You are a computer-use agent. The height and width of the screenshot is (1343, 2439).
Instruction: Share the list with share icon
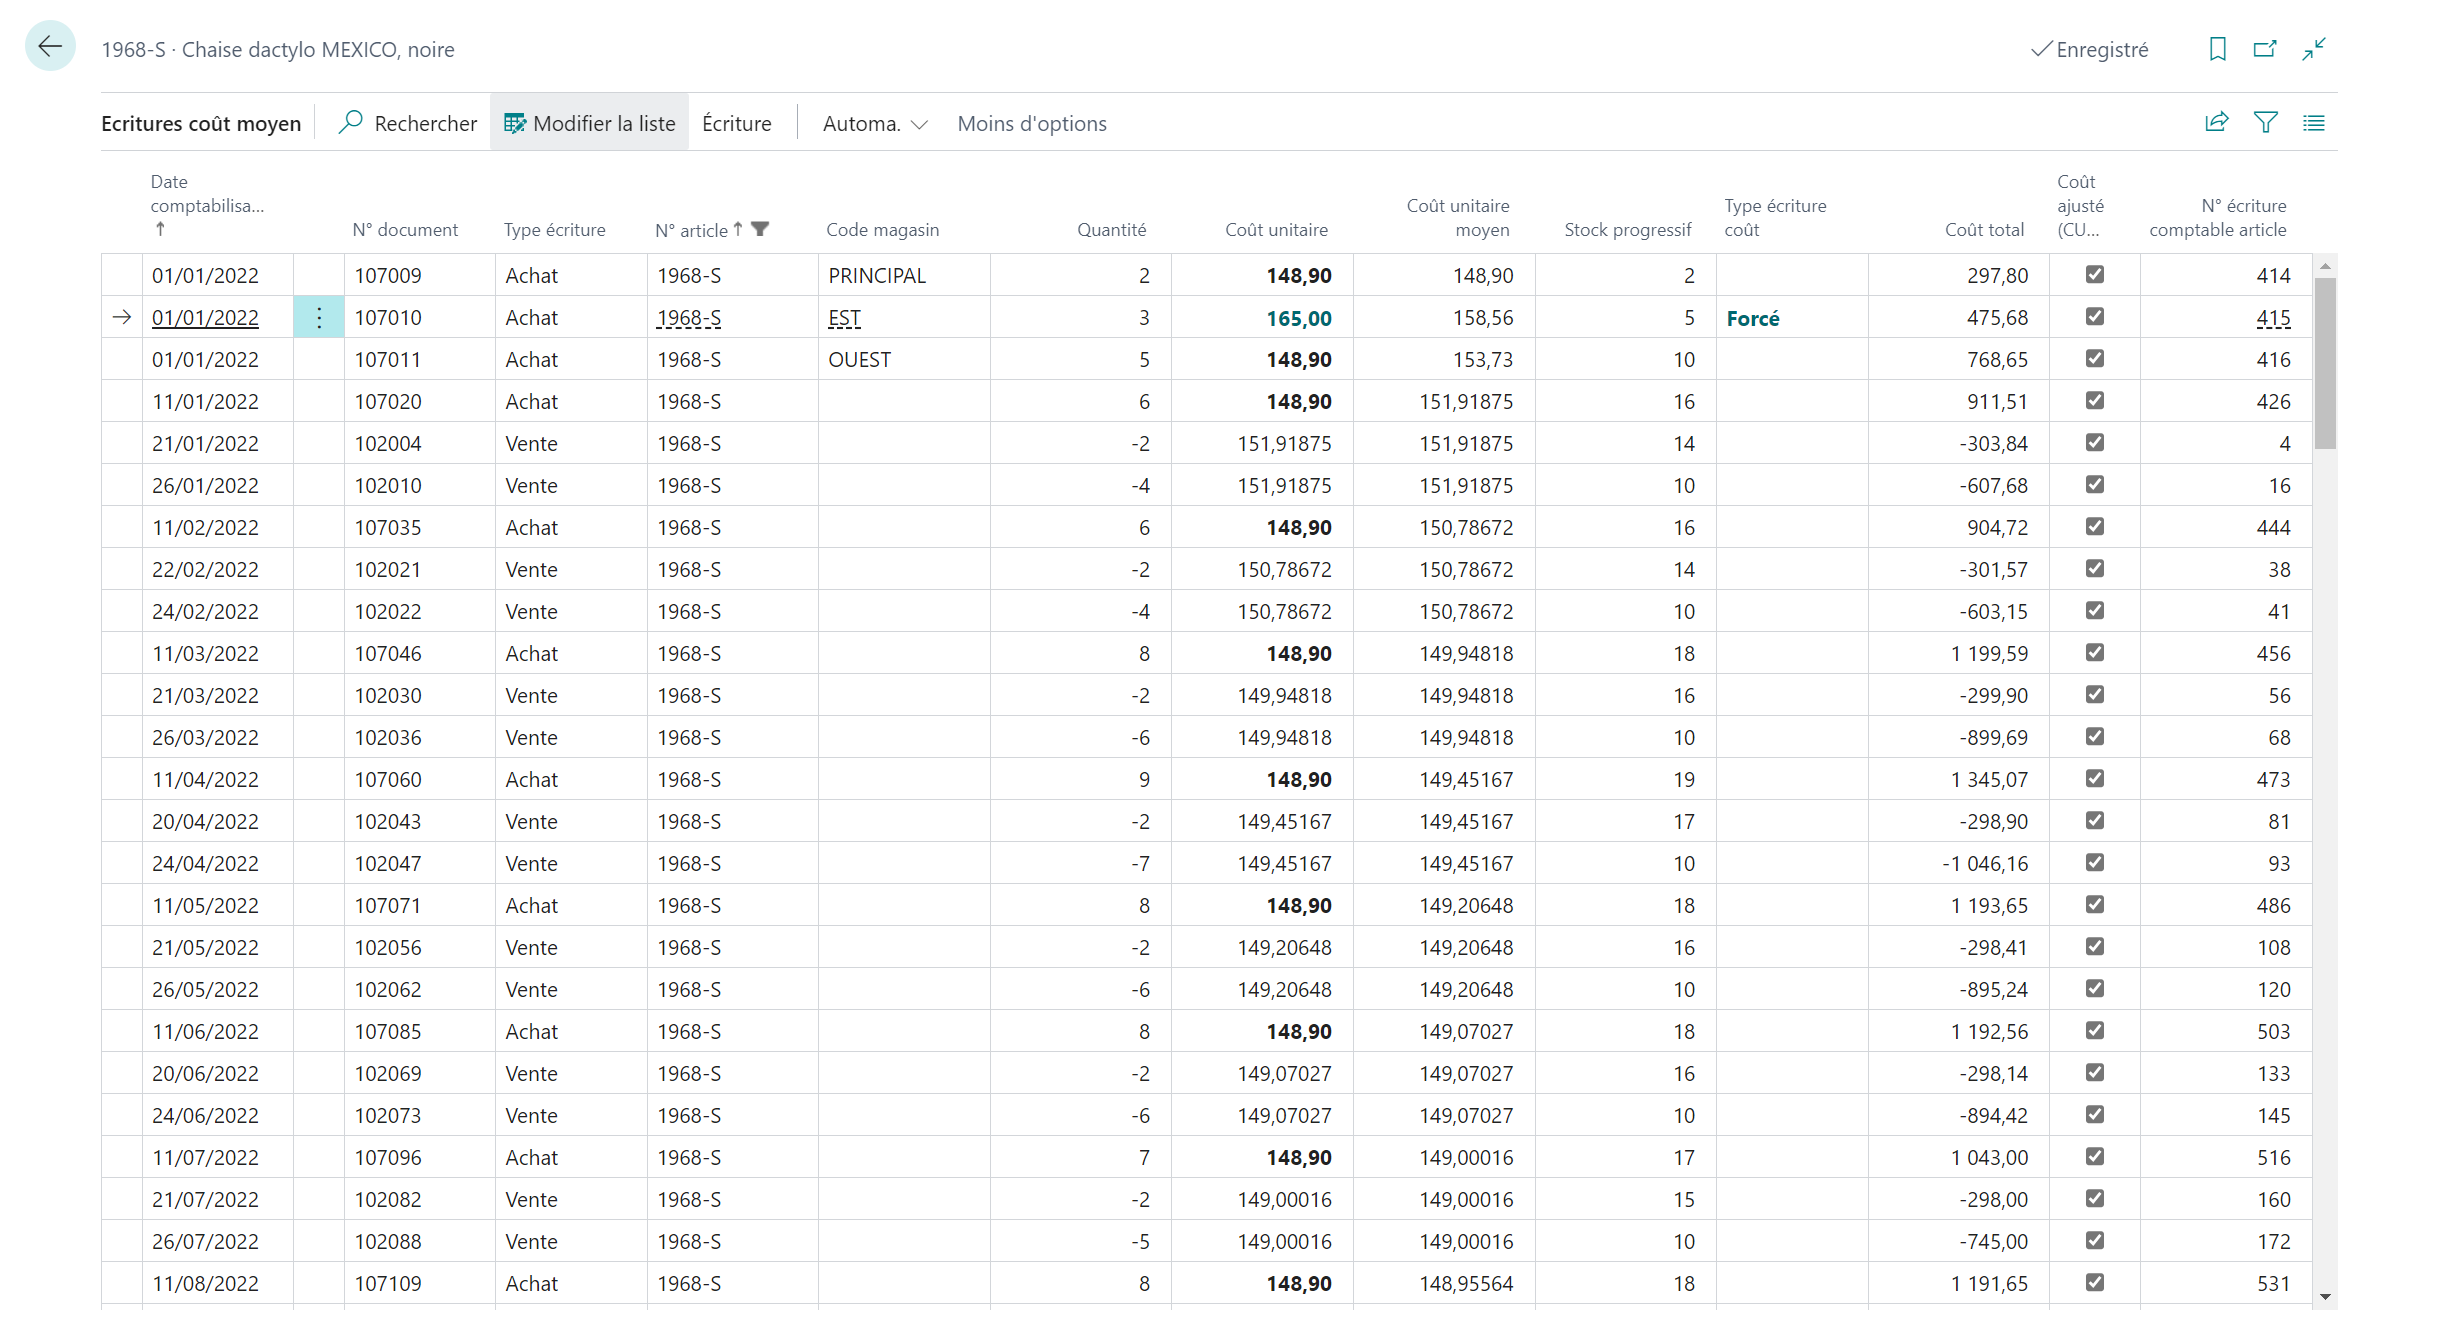[2217, 123]
